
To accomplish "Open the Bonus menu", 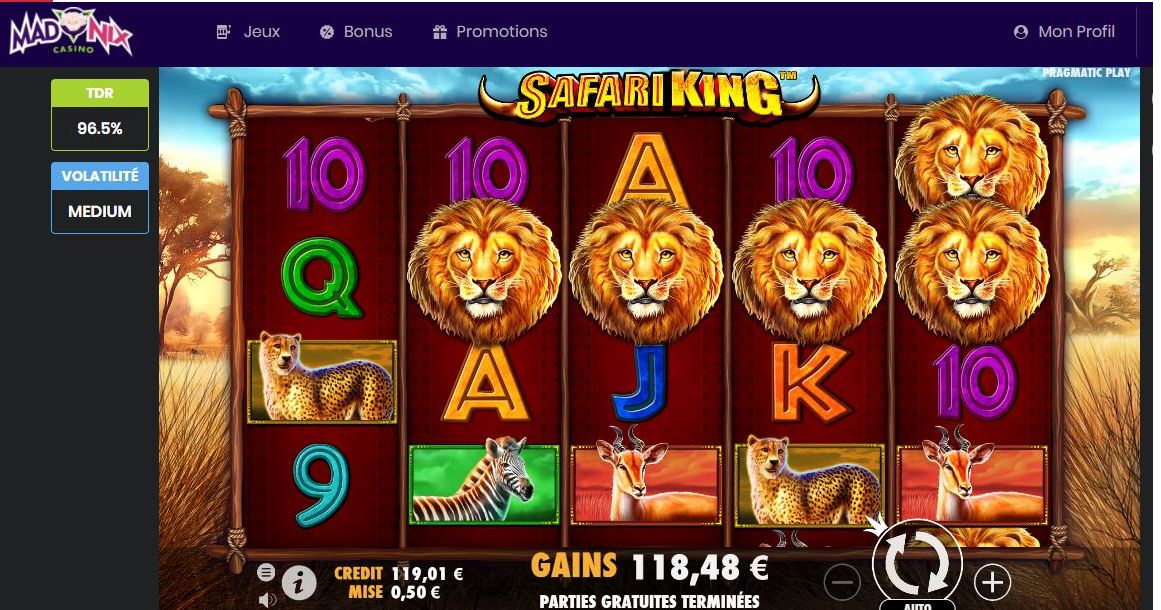I will pyautogui.click(x=355, y=32).
